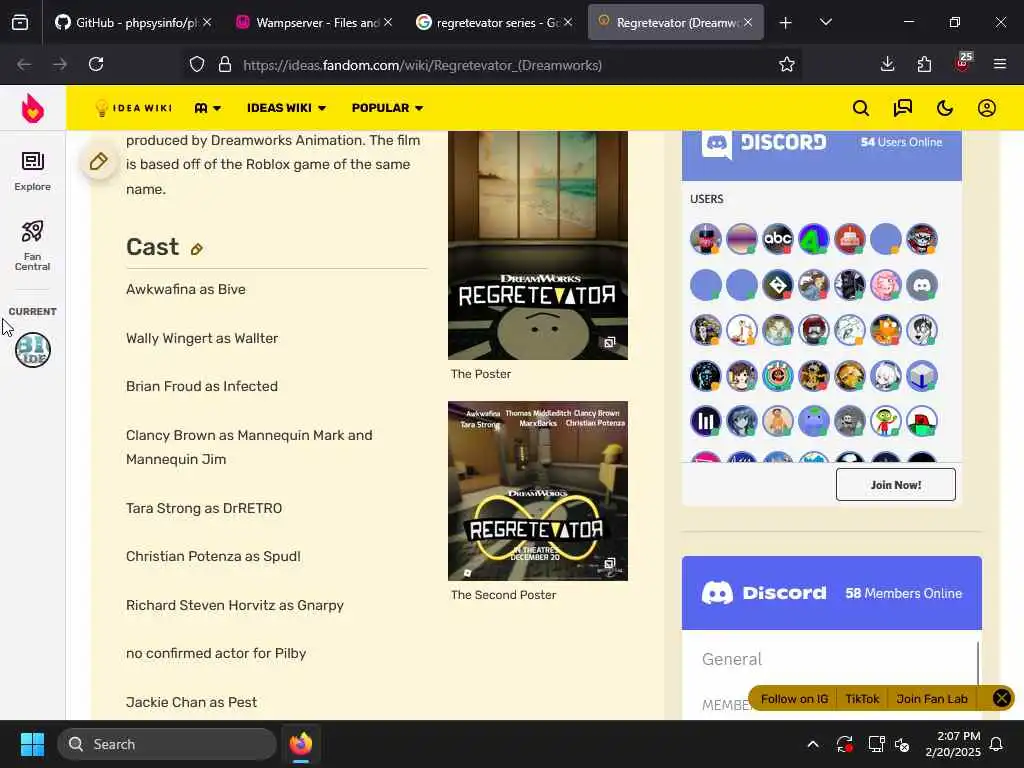Screen dimensions: 1024x768
Task: Click the taskbar Search box
Action: 167,744
